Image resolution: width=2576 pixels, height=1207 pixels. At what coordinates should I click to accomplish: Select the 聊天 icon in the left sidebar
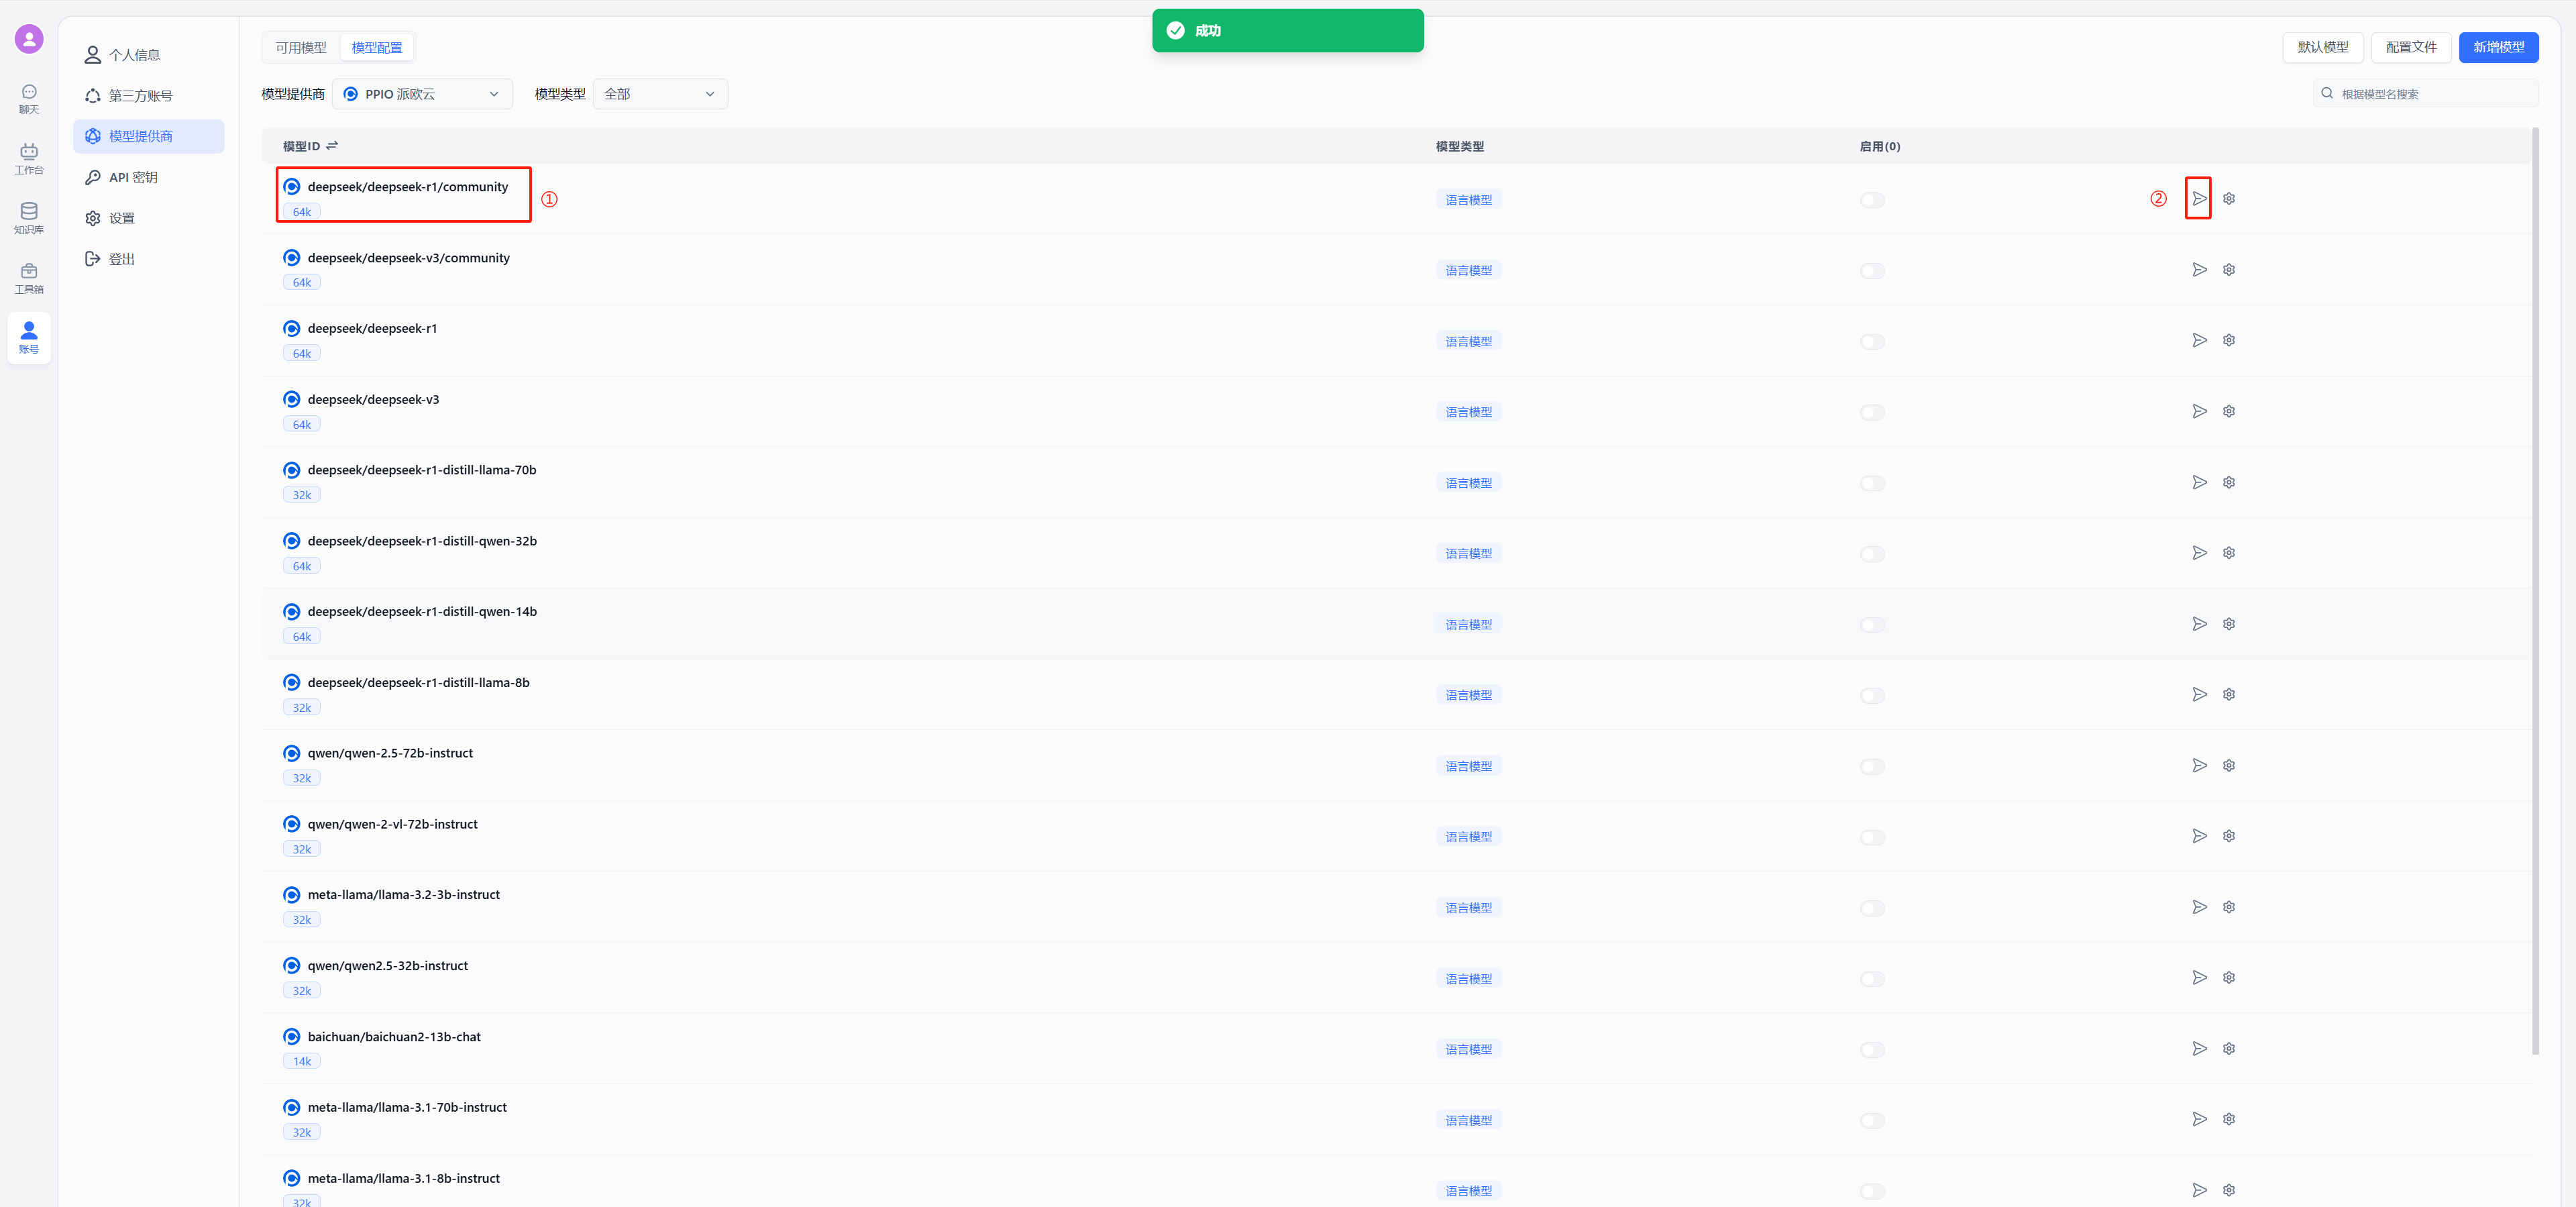29,97
